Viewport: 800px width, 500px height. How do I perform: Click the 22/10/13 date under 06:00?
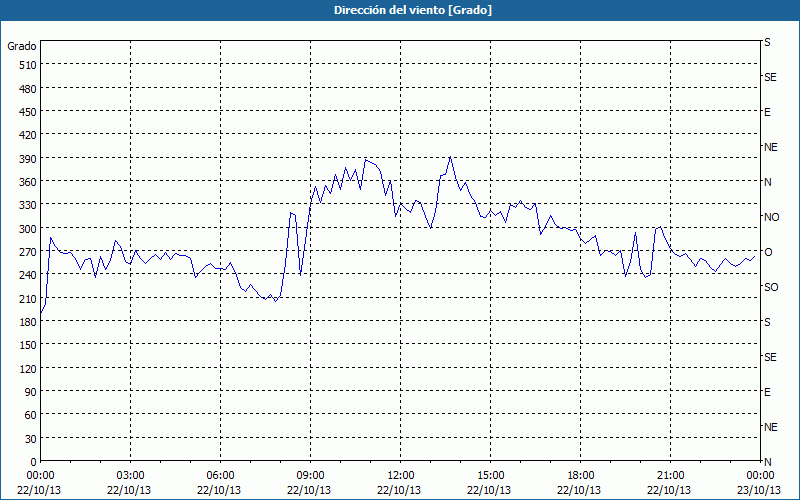coord(219,490)
